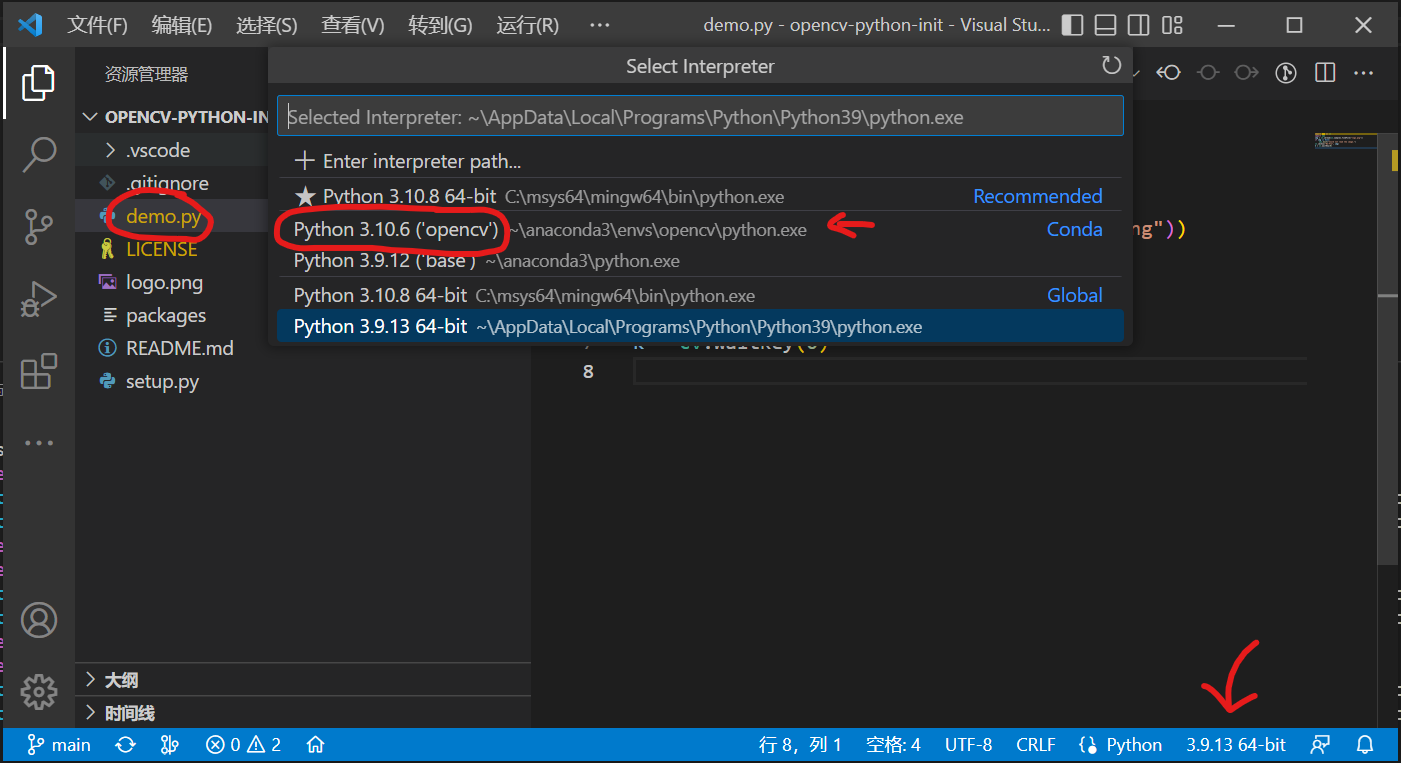Toggle the primary side bar layout icon
The width and height of the screenshot is (1401, 763).
click(1072, 25)
